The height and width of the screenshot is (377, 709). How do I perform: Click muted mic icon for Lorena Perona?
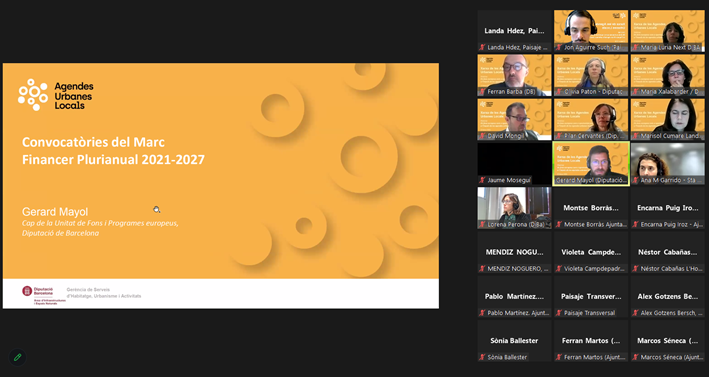[482, 225]
